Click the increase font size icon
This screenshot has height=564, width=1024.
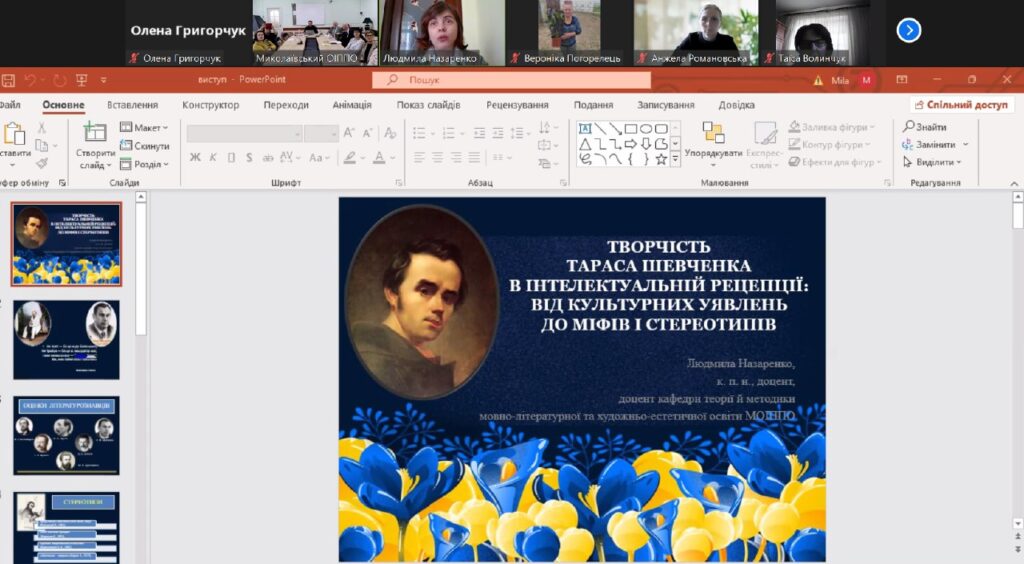point(349,133)
